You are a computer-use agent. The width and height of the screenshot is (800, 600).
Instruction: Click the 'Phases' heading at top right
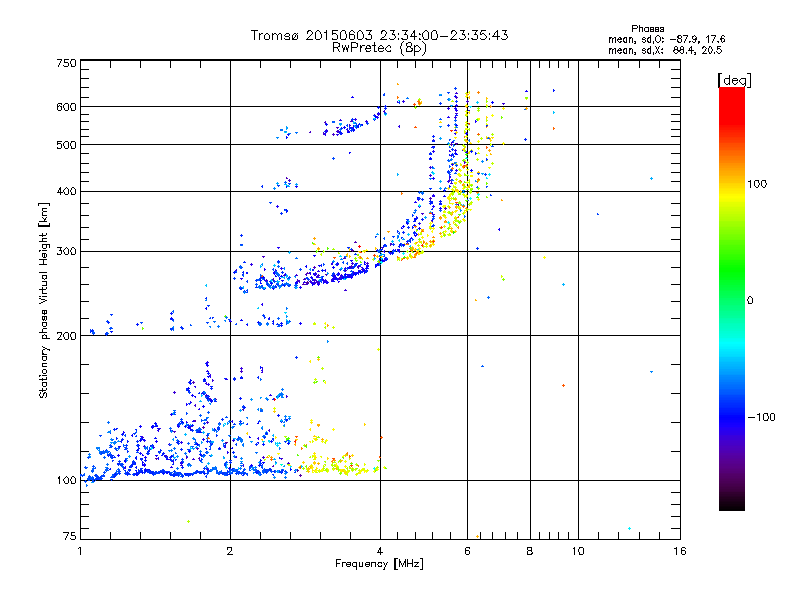pos(647,29)
